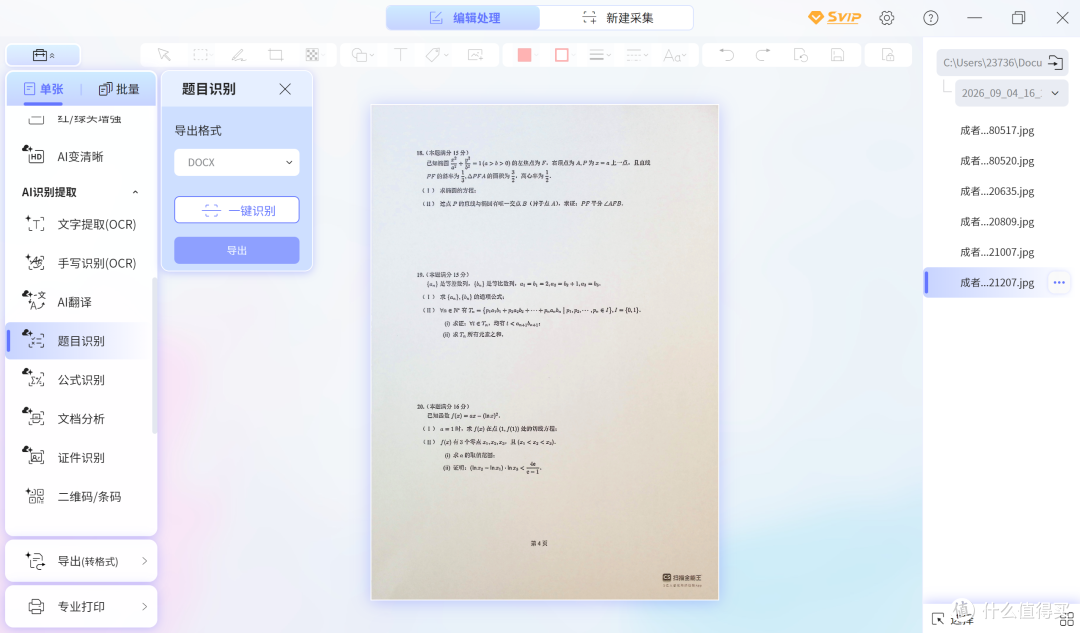Switch to 单张 single mode tab
The width and height of the screenshot is (1080, 633).
coord(43,89)
